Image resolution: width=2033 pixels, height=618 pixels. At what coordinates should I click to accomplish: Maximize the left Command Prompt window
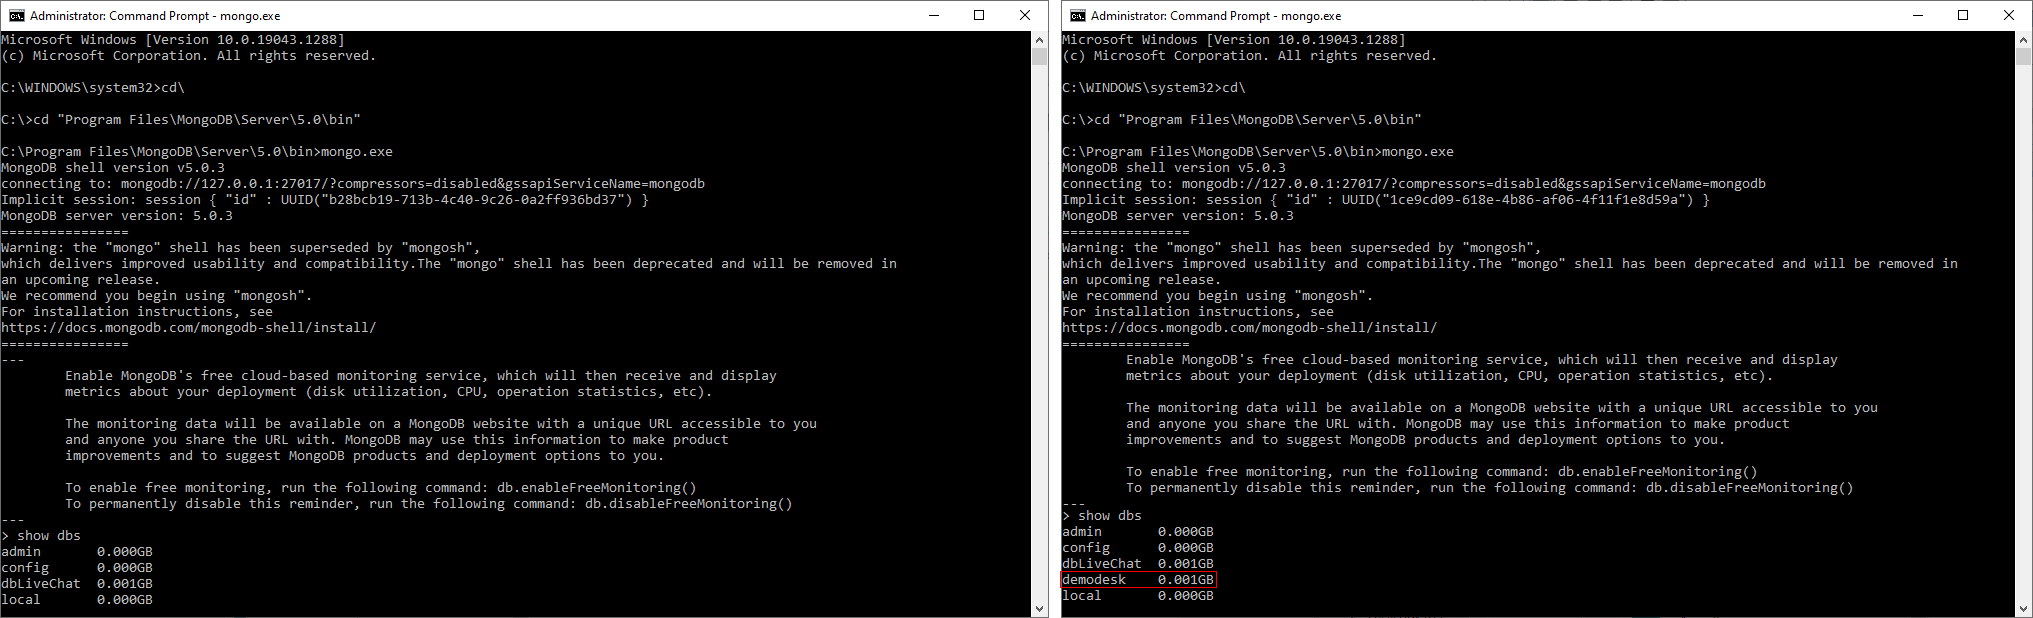coord(979,15)
